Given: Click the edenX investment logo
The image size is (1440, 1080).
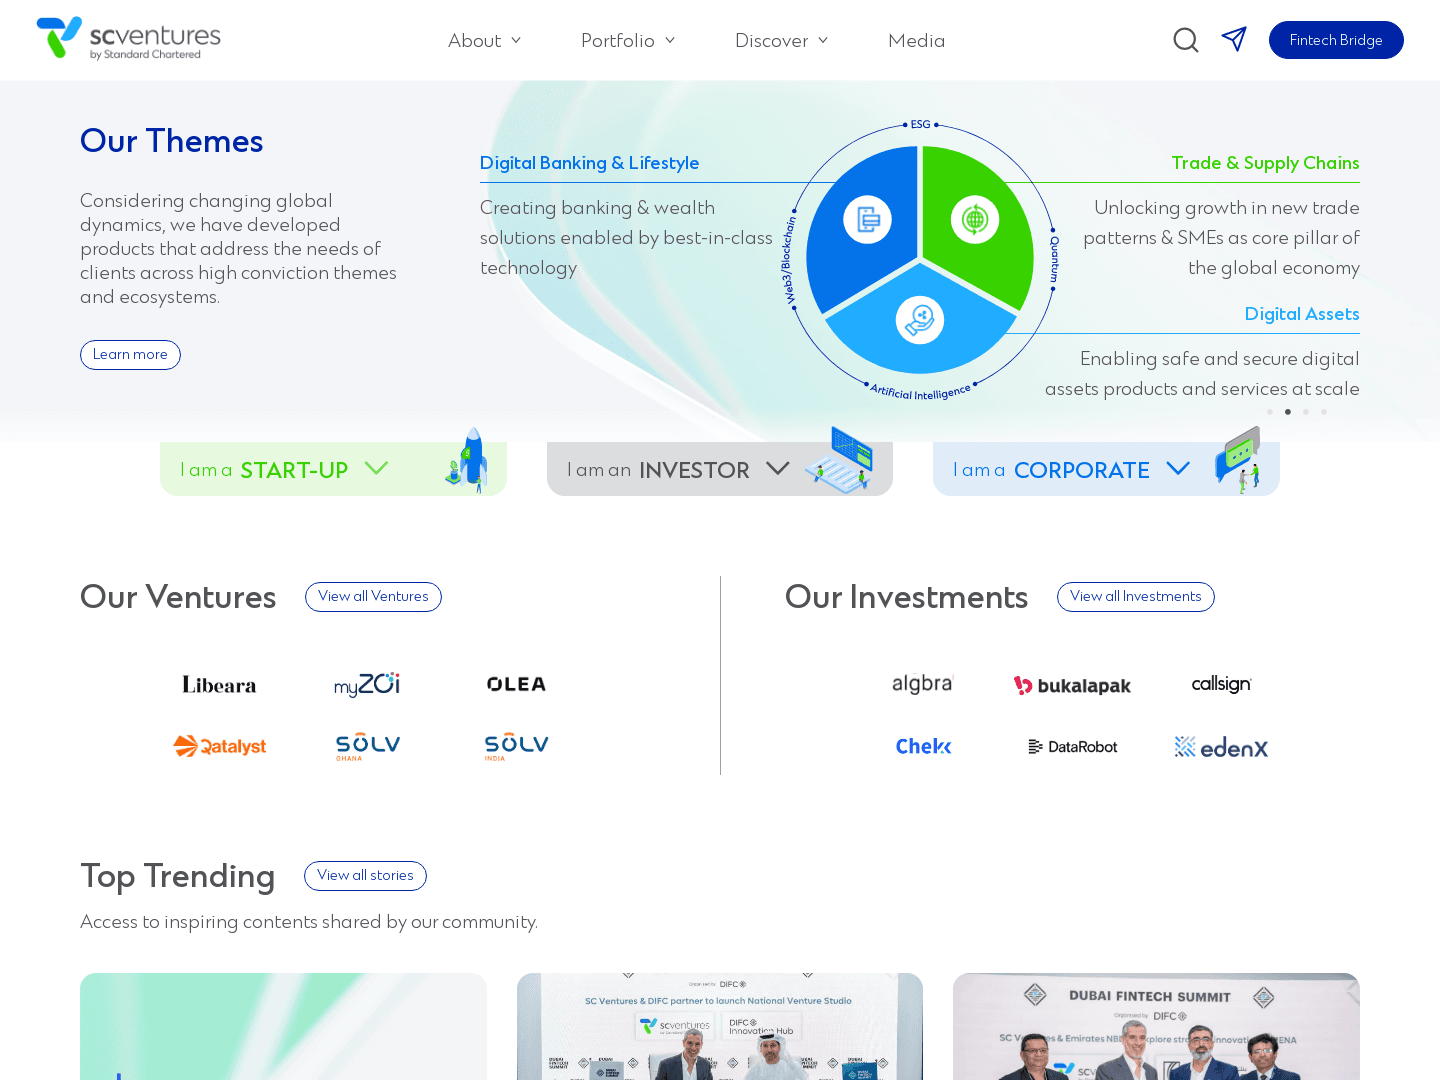Looking at the screenshot, I should tap(1221, 747).
